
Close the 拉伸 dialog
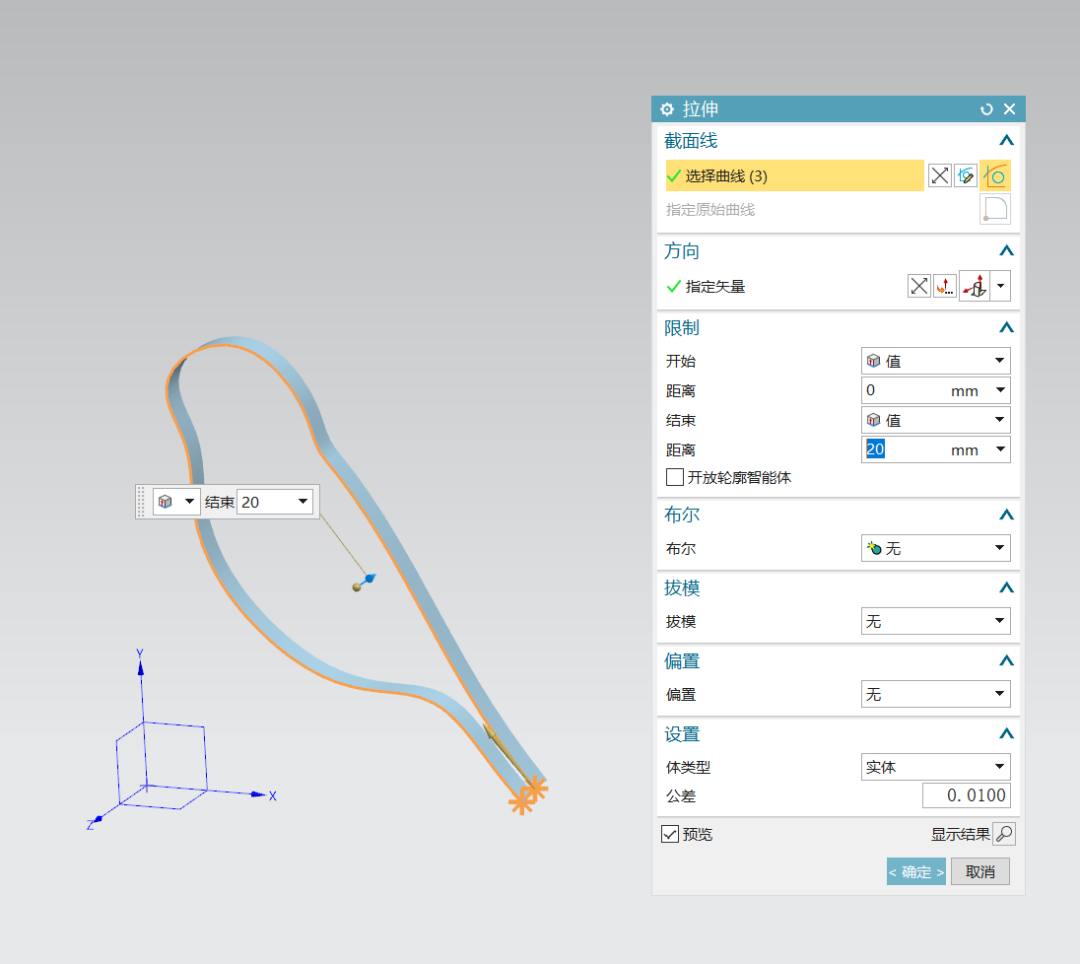point(1010,109)
